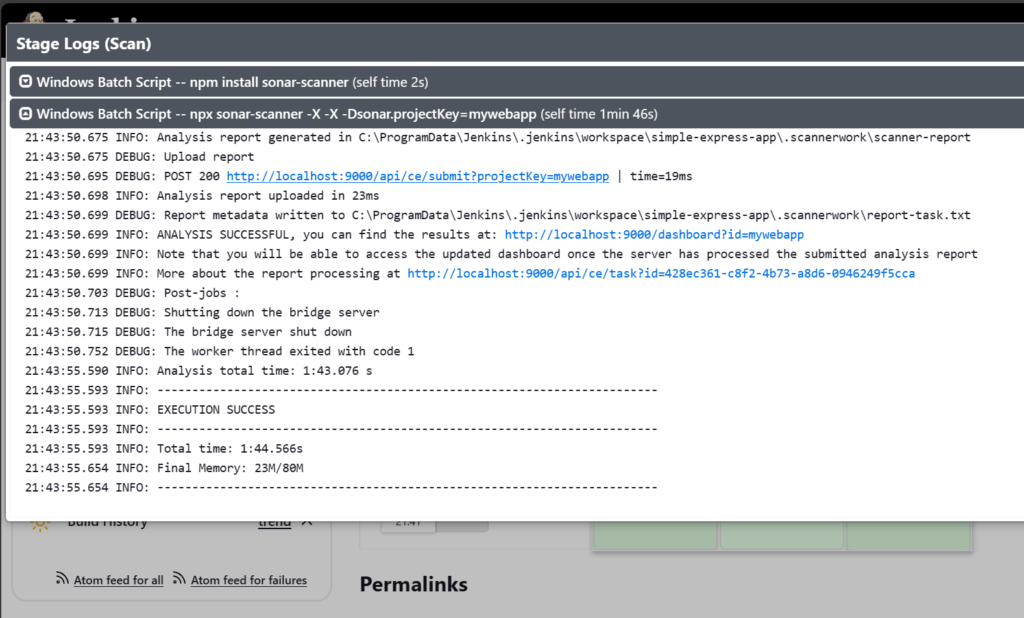The image size is (1024, 618).
Task: Click the Jenkins logo icon at top left
Action: pos(34,18)
